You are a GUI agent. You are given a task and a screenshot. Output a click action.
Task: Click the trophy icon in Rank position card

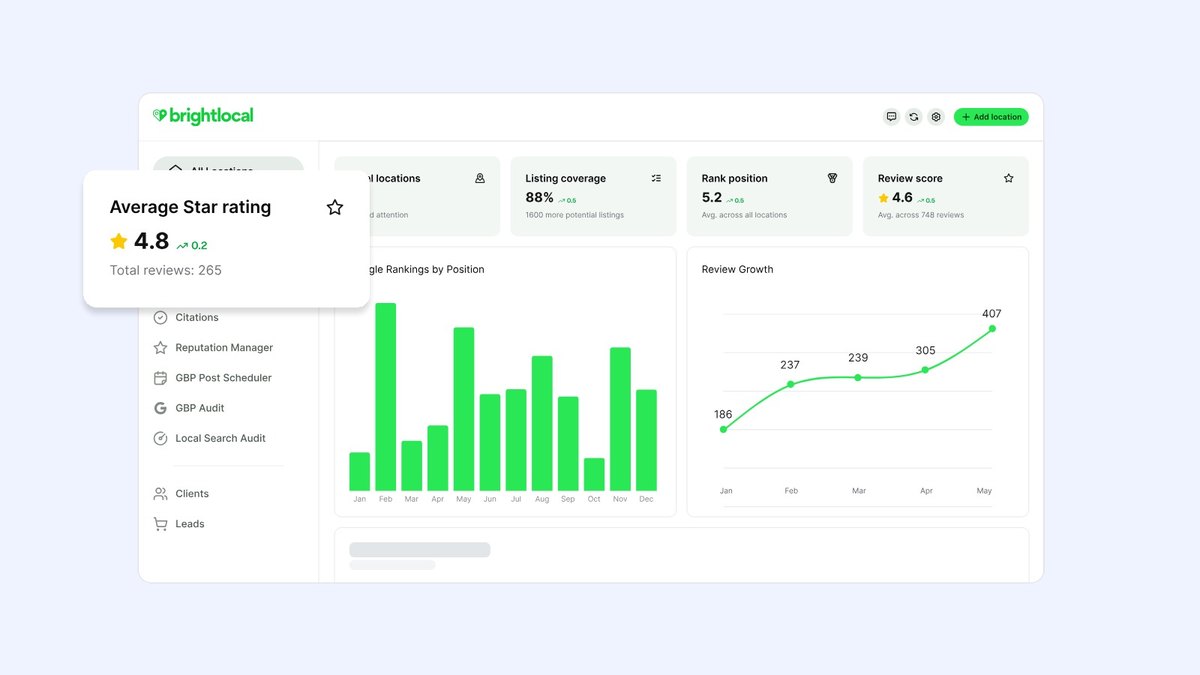tap(832, 178)
